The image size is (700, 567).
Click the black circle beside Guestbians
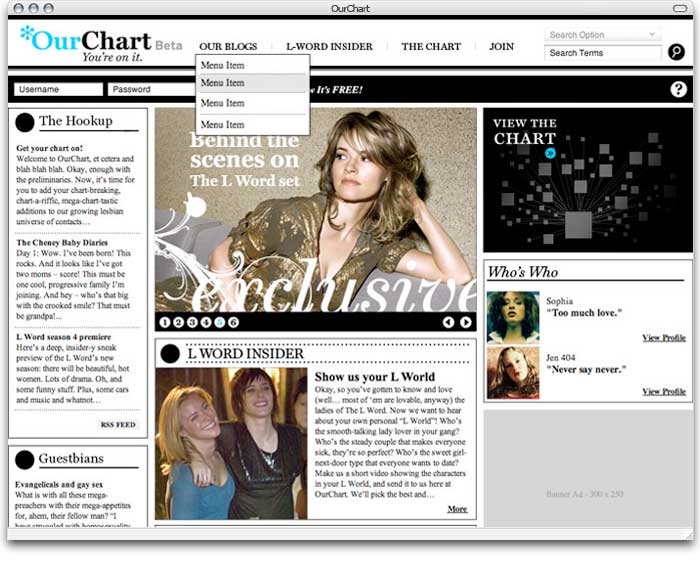click(25, 460)
